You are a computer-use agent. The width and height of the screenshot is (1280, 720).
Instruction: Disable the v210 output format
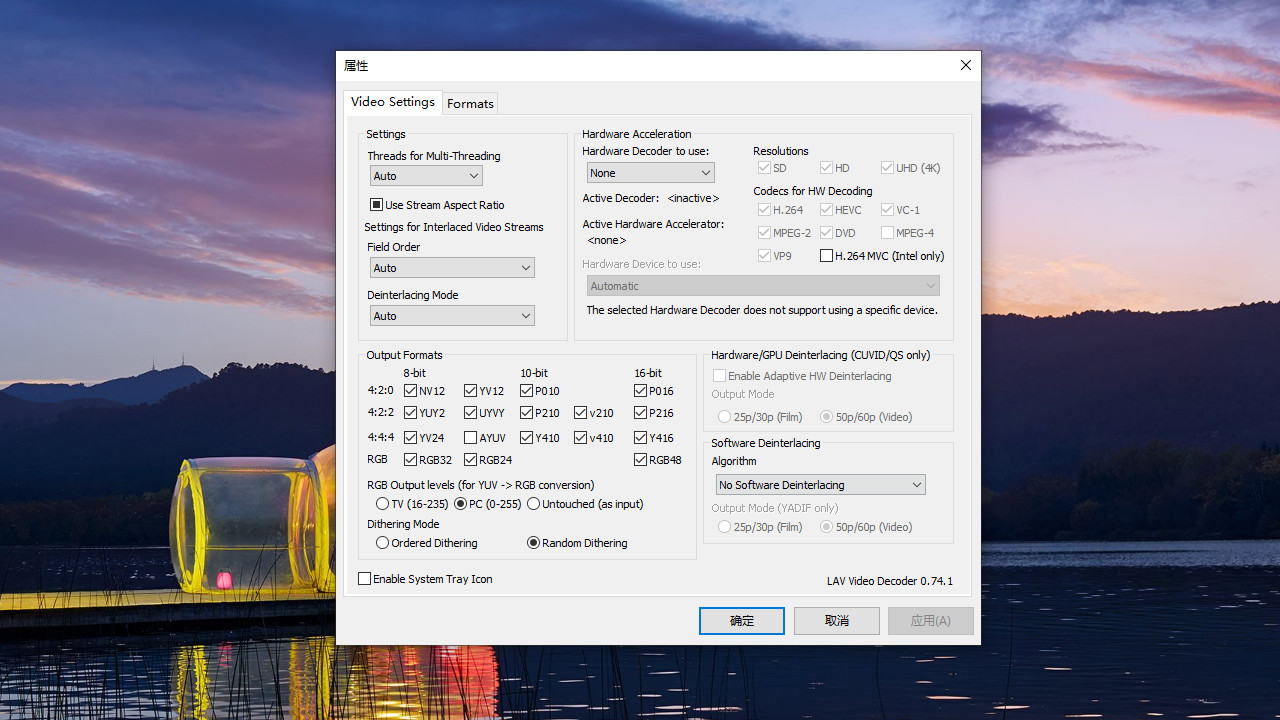[581, 413]
